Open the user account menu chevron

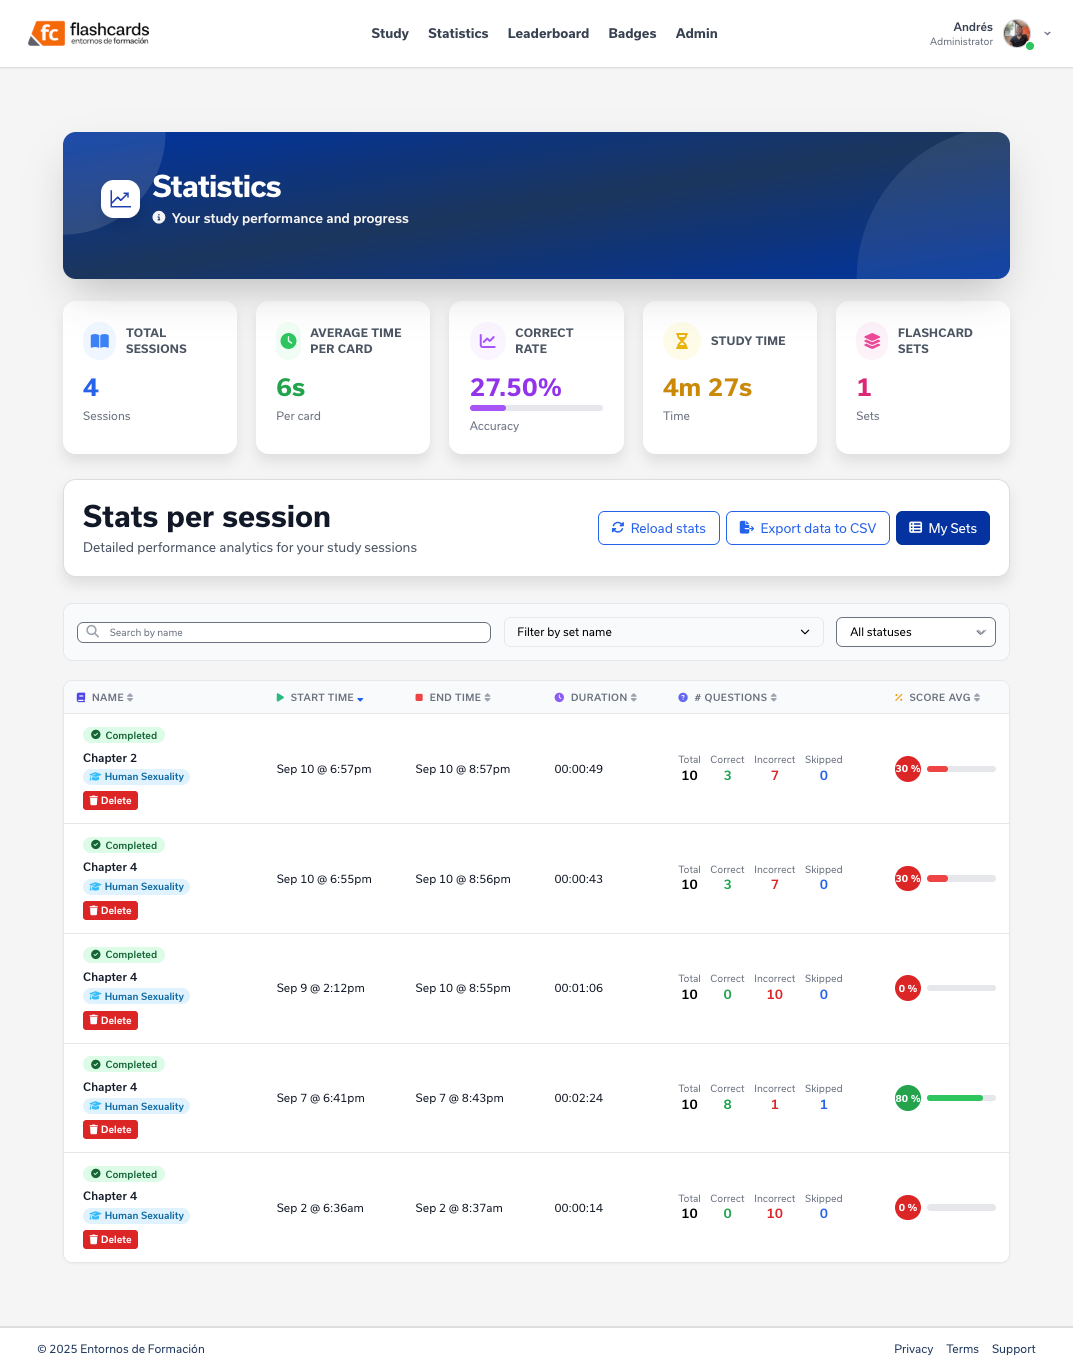pos(1047,34)
